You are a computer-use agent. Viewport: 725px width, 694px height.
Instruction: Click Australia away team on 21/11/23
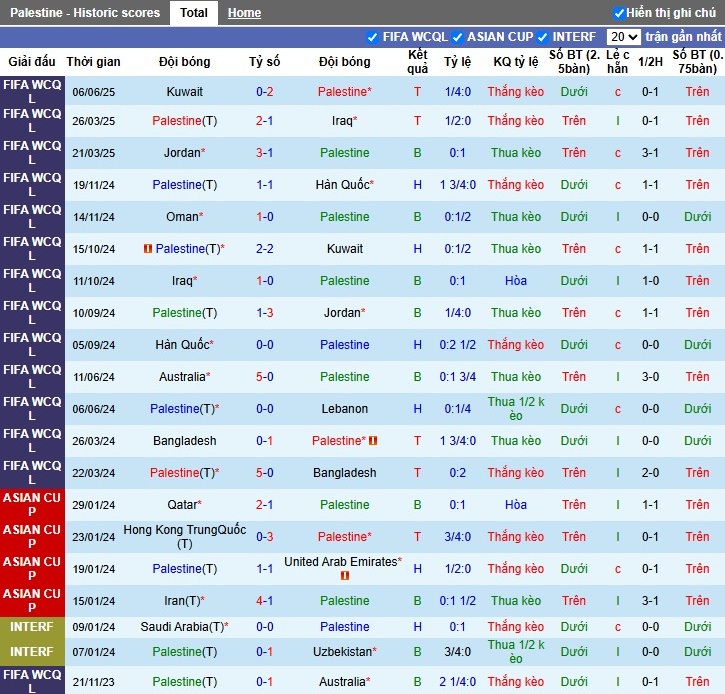344,682
